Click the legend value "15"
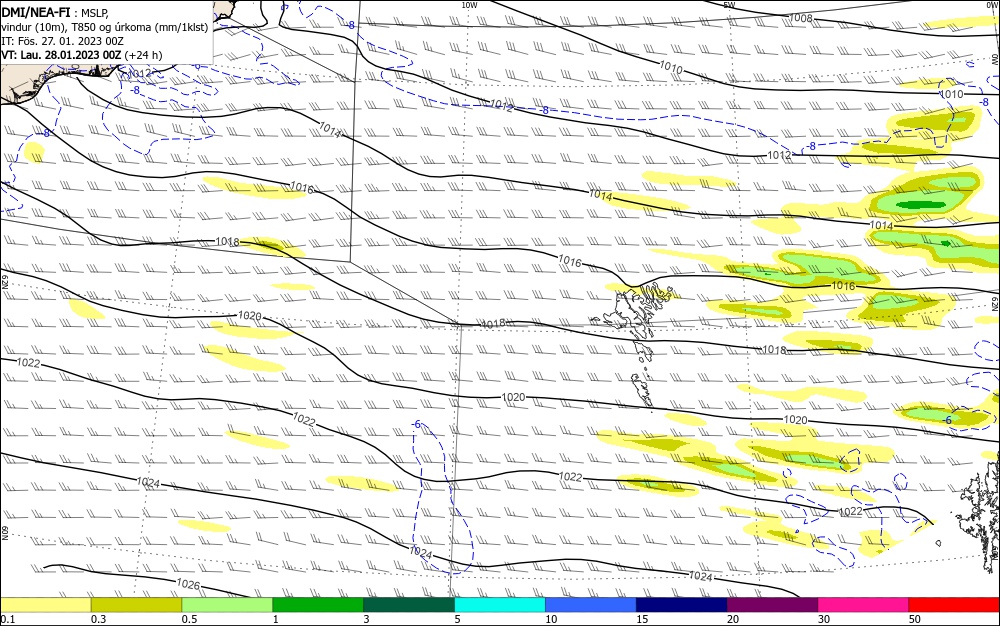 (642, 619)
